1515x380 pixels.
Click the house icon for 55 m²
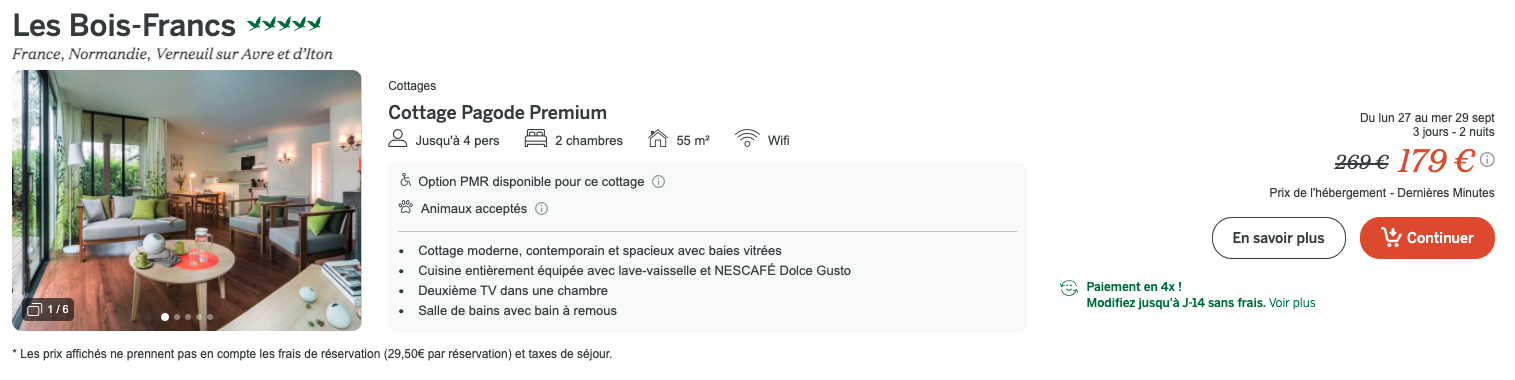[658, 139]
